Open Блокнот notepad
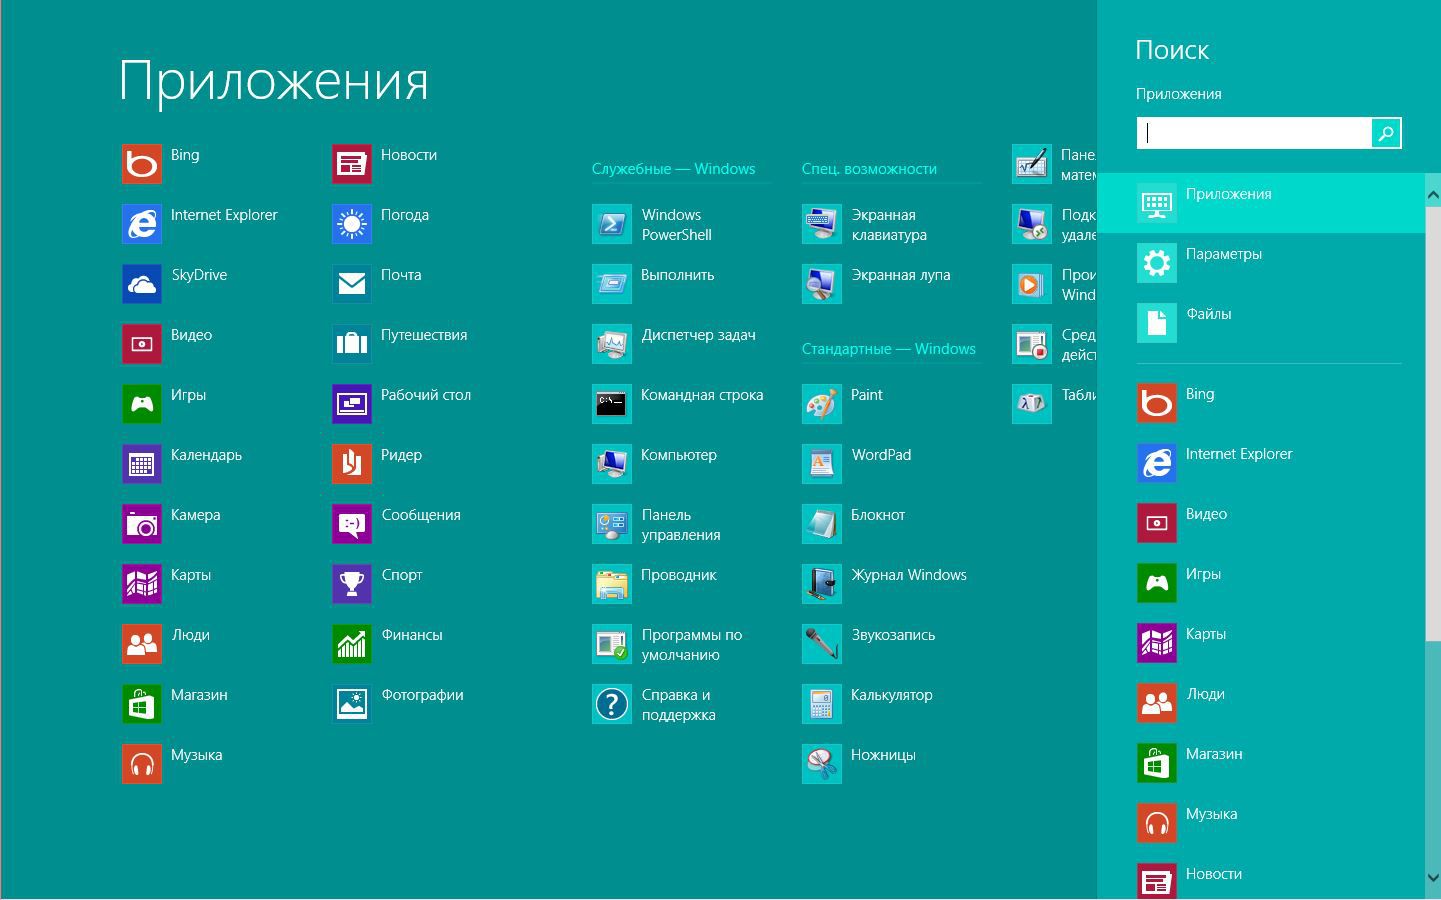This screenshot has width=1441, height=900. [853, 524]
